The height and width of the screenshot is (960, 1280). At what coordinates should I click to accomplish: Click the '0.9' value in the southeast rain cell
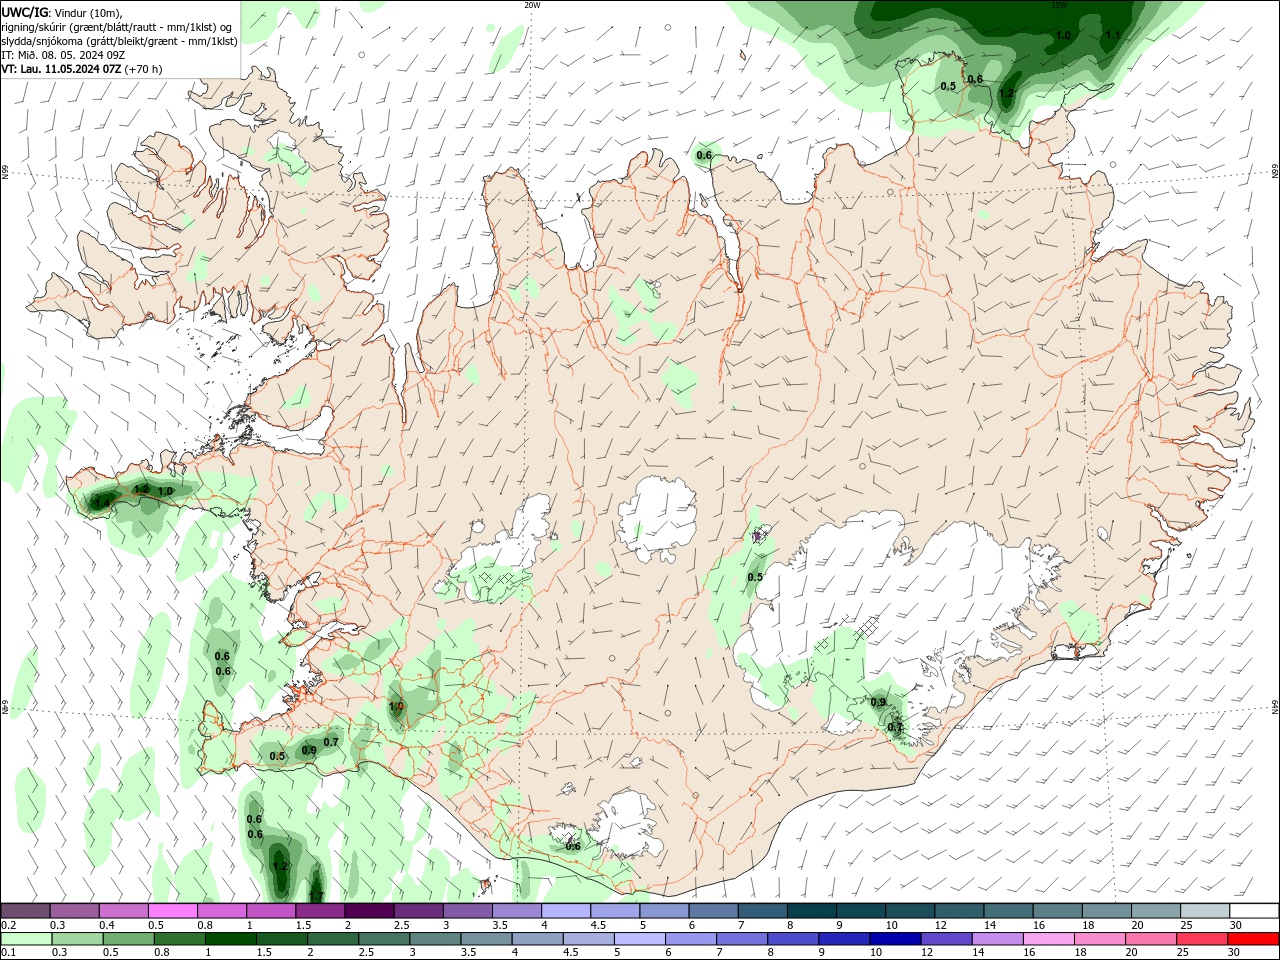[878, 703]
